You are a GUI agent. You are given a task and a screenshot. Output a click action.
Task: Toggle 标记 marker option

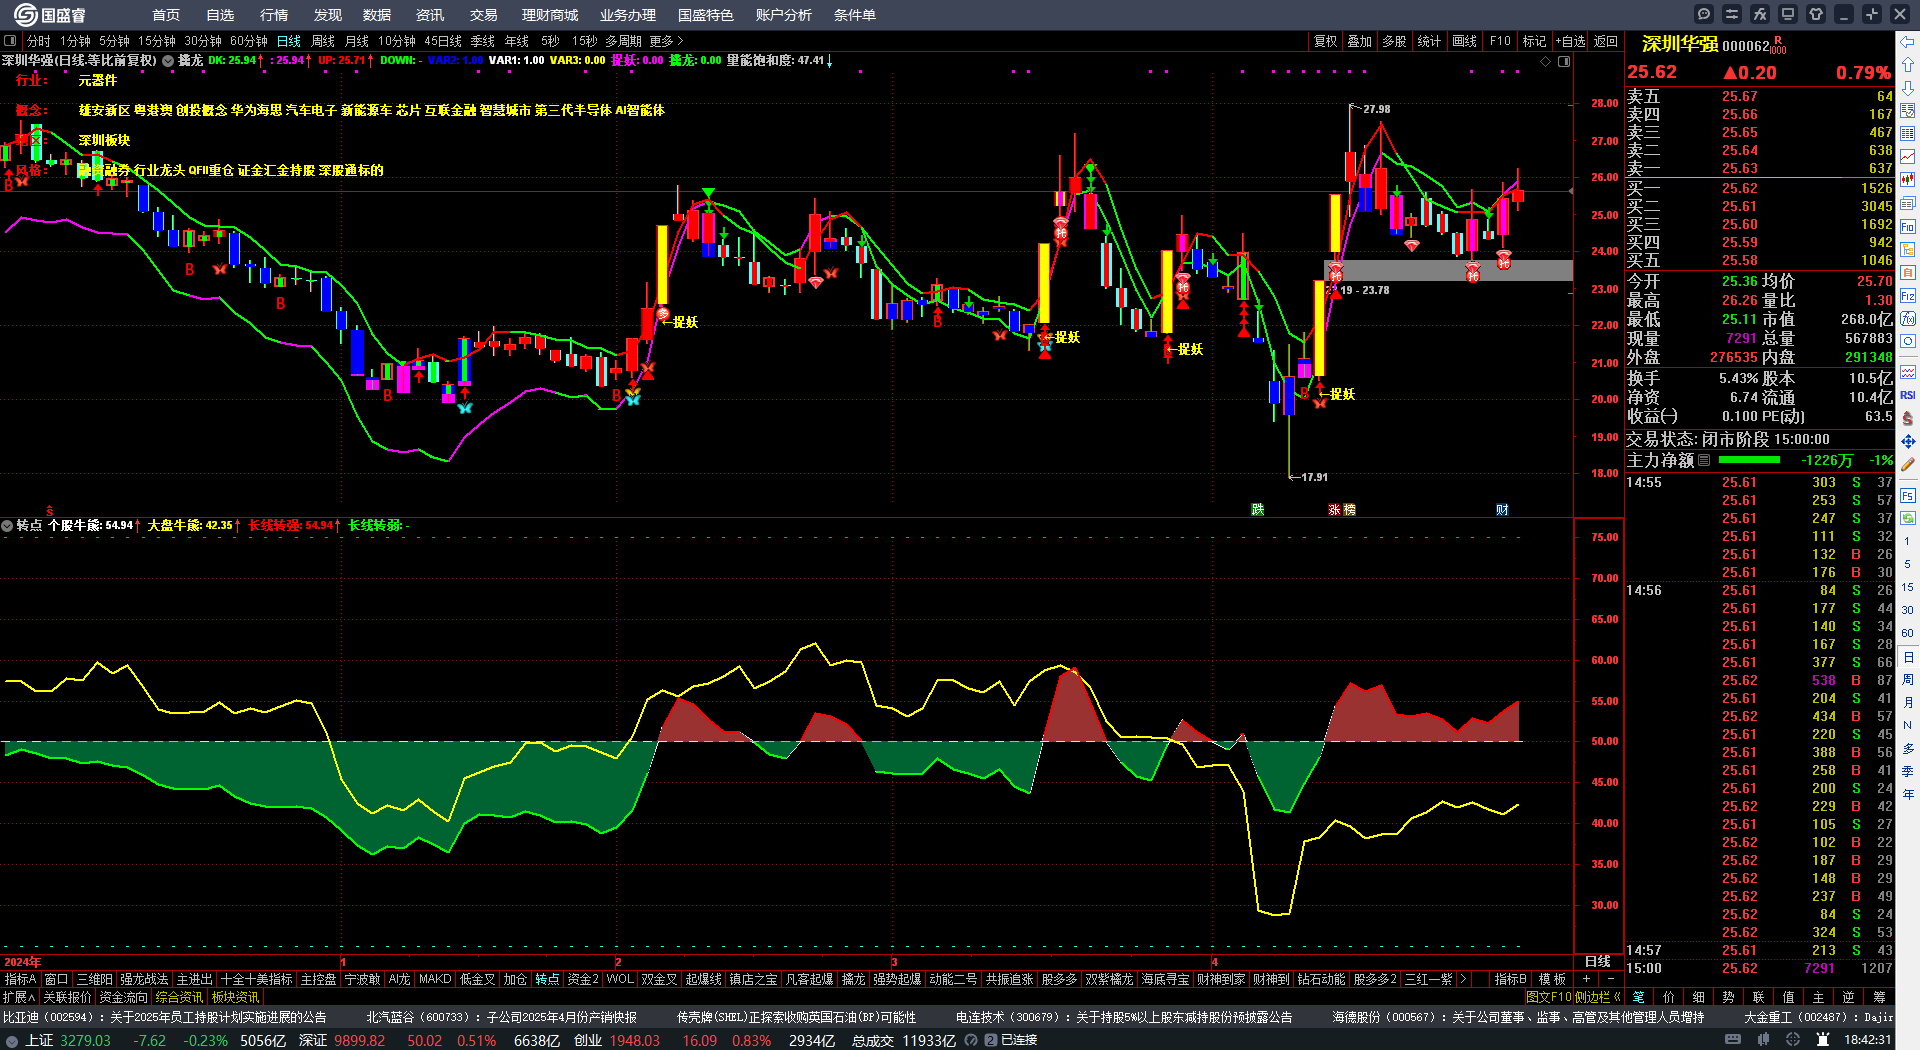(x=1534, y=41)
